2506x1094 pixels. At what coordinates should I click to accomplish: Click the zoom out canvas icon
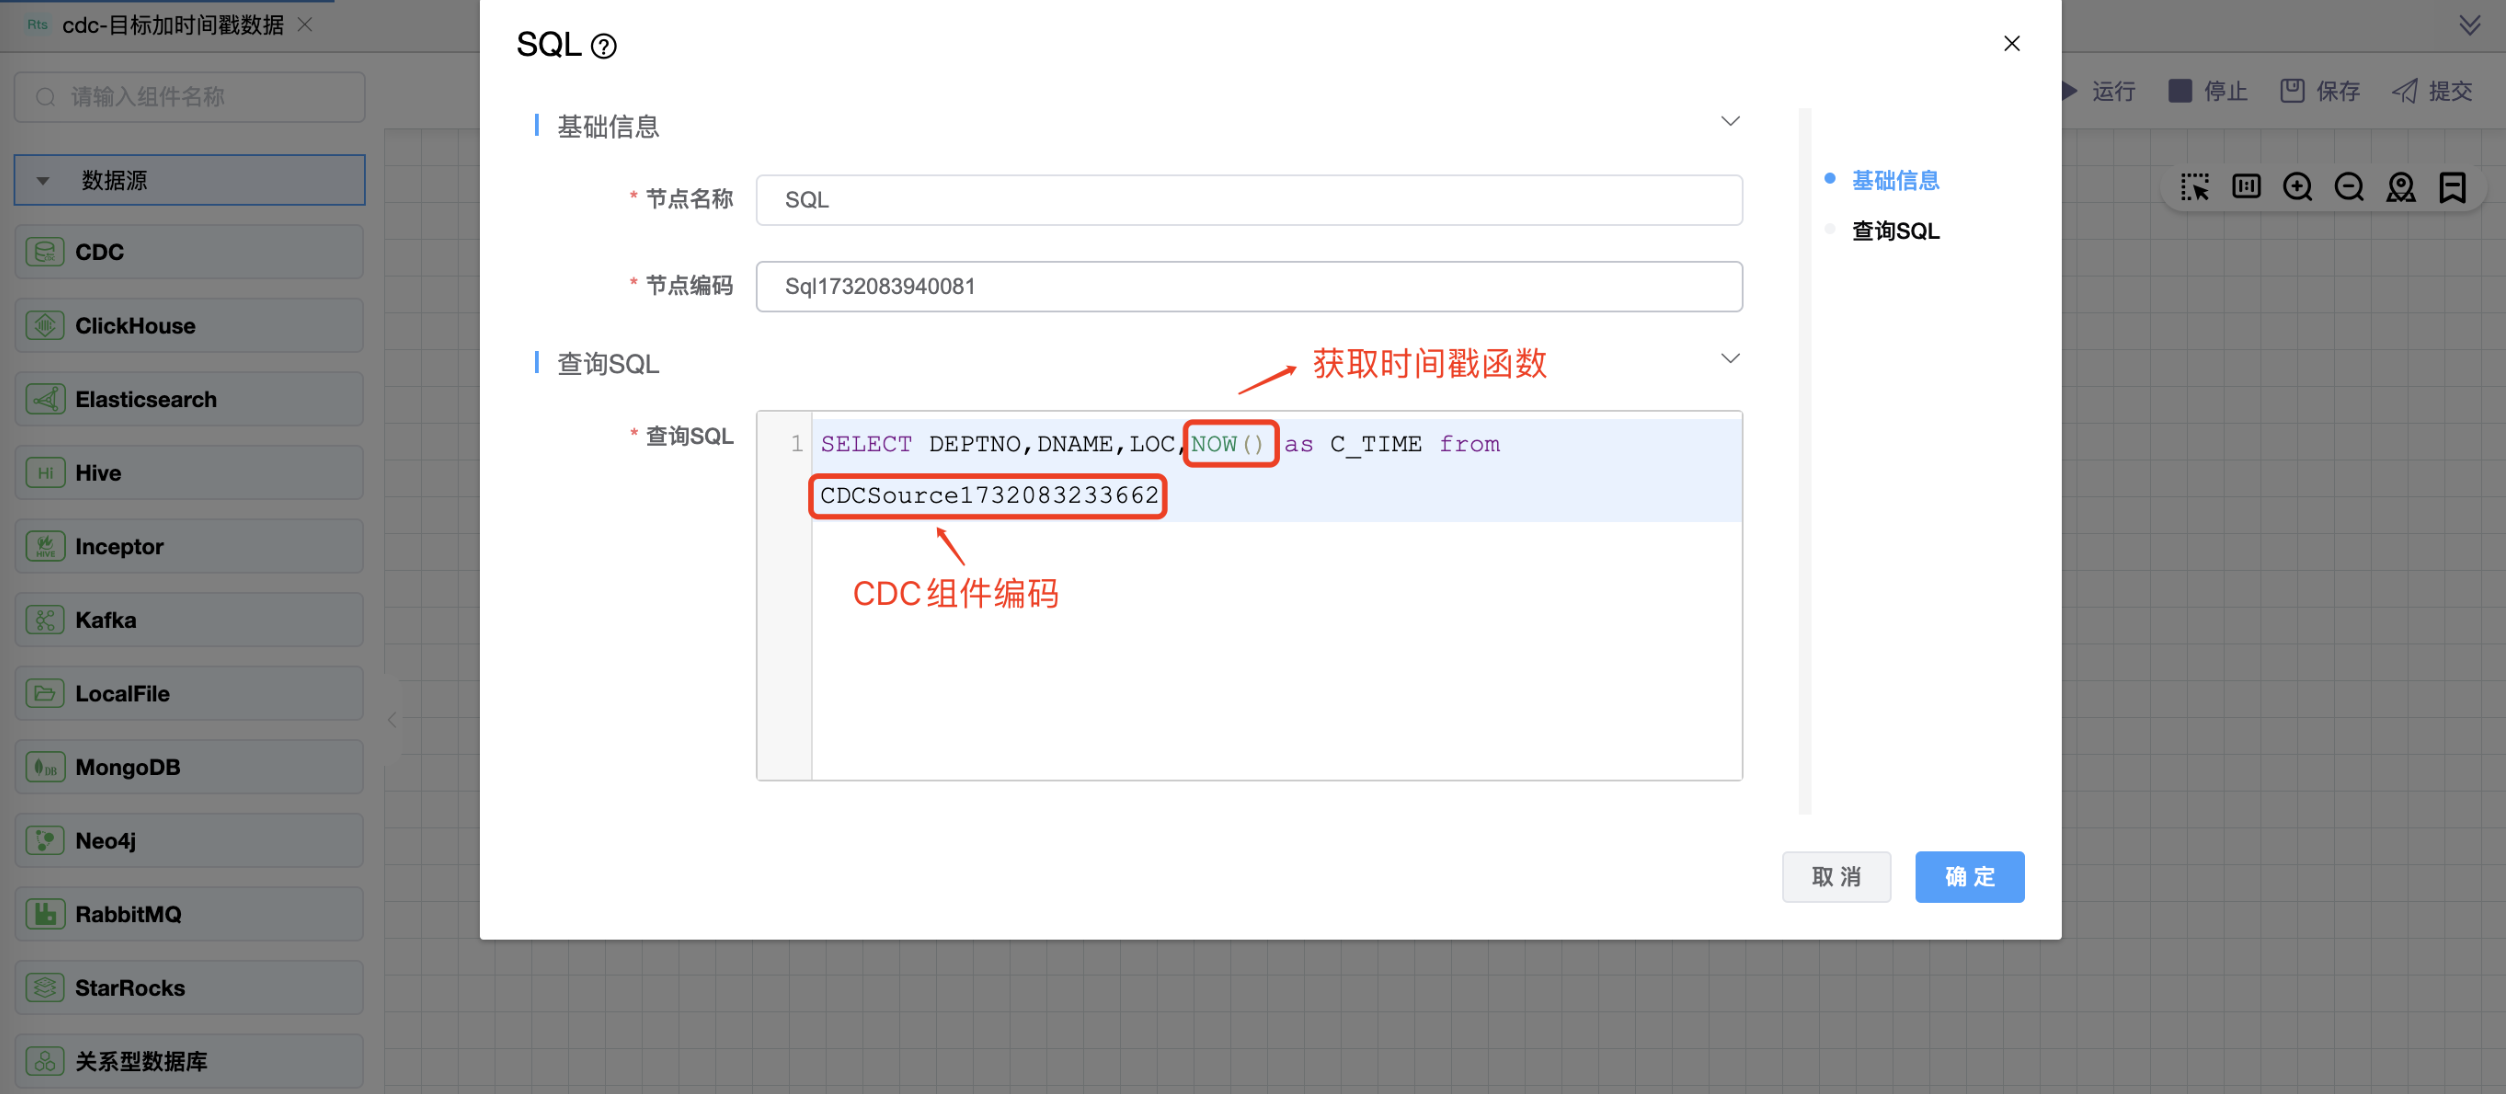point(2349,187)
